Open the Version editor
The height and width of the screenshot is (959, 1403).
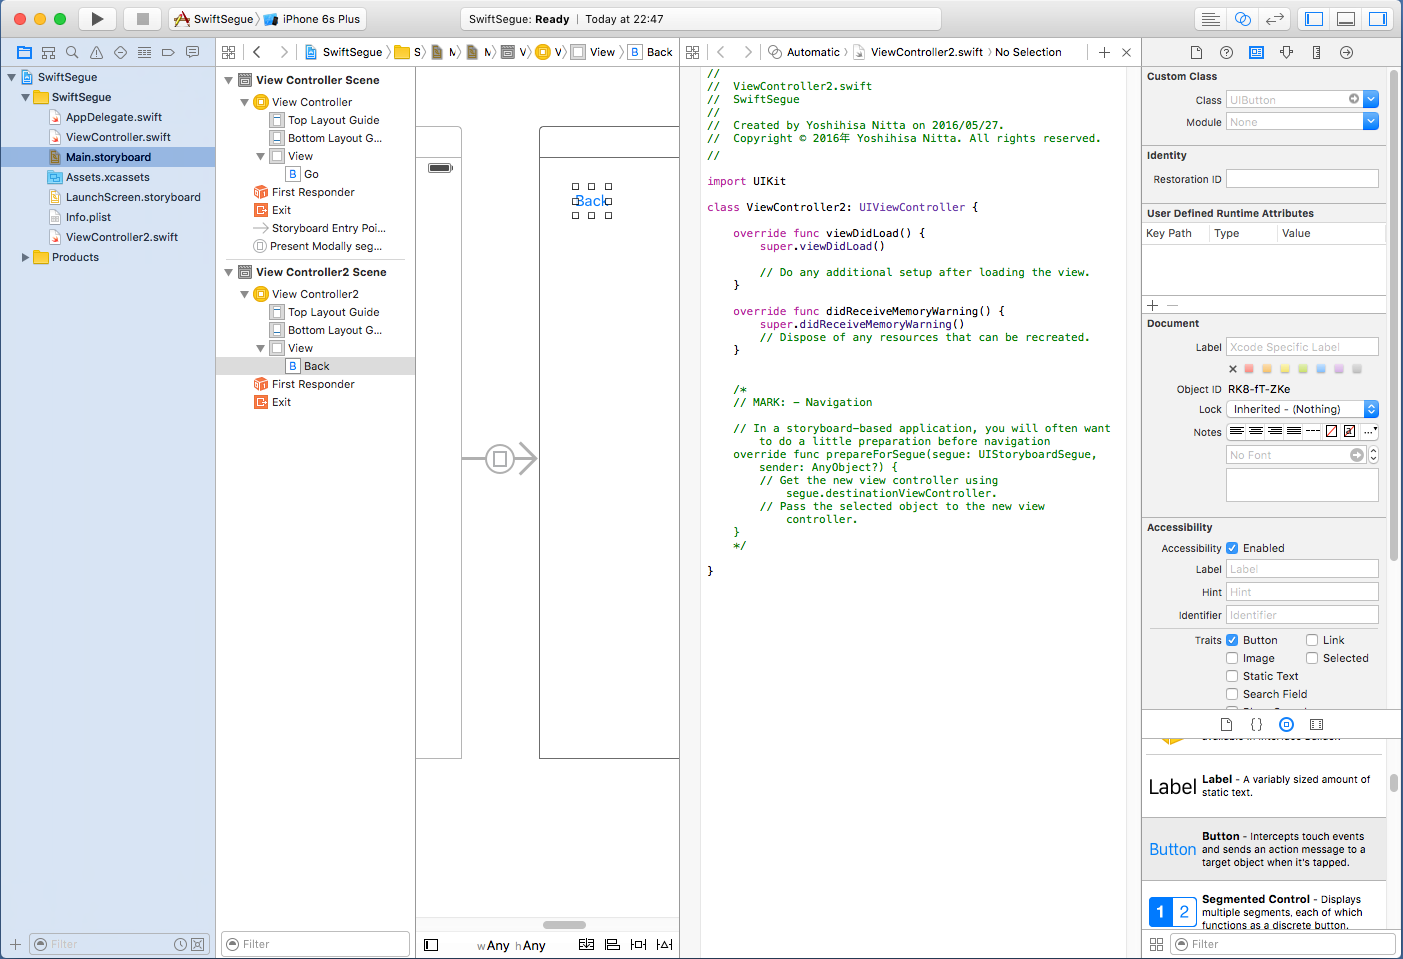1274,19
